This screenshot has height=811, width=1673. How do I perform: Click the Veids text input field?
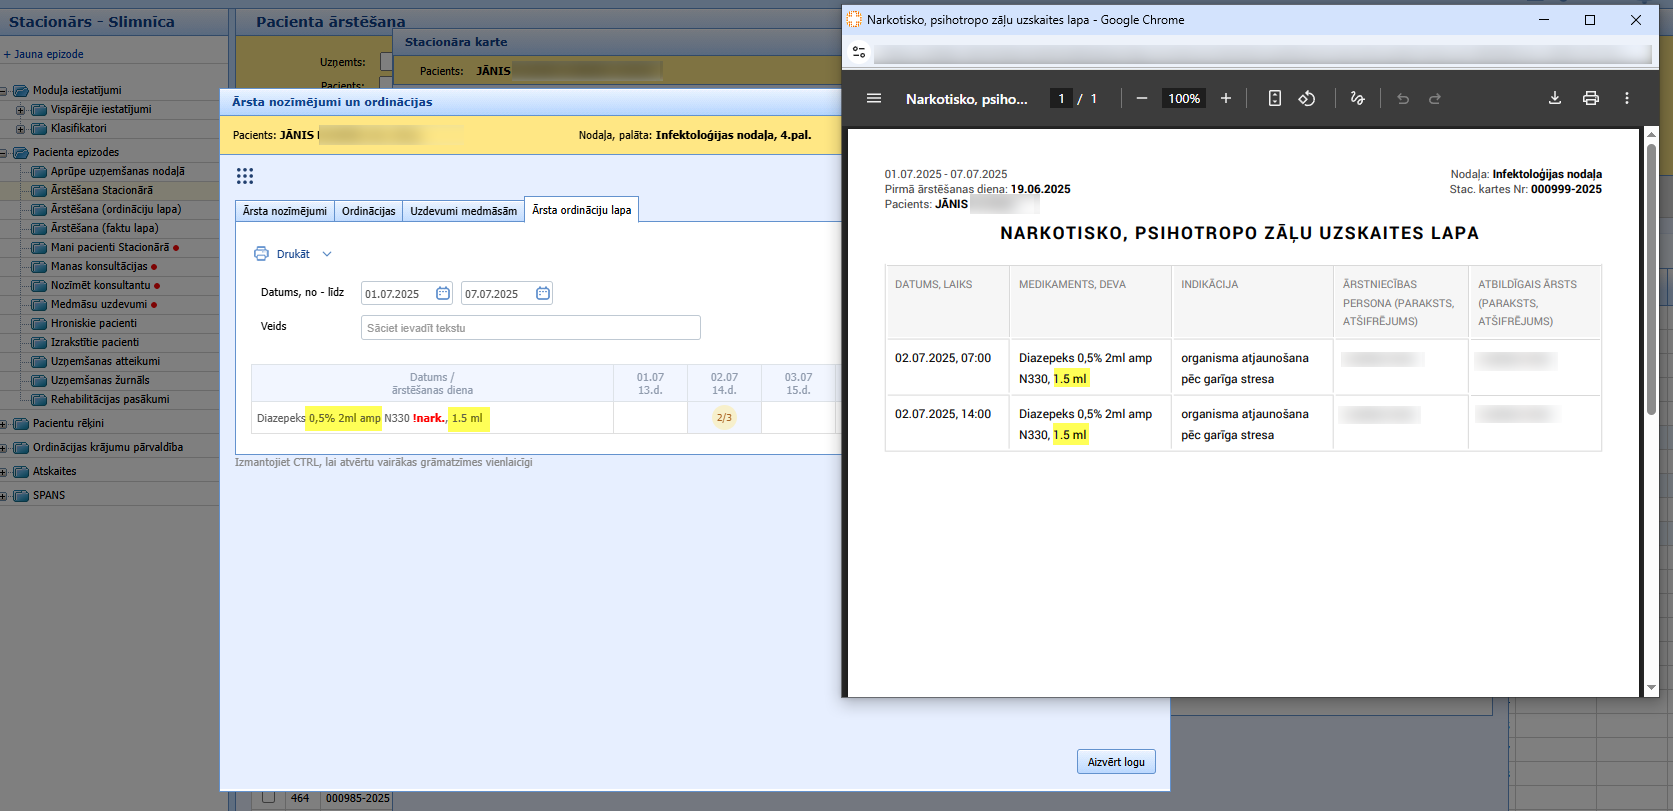pos(530,328)
